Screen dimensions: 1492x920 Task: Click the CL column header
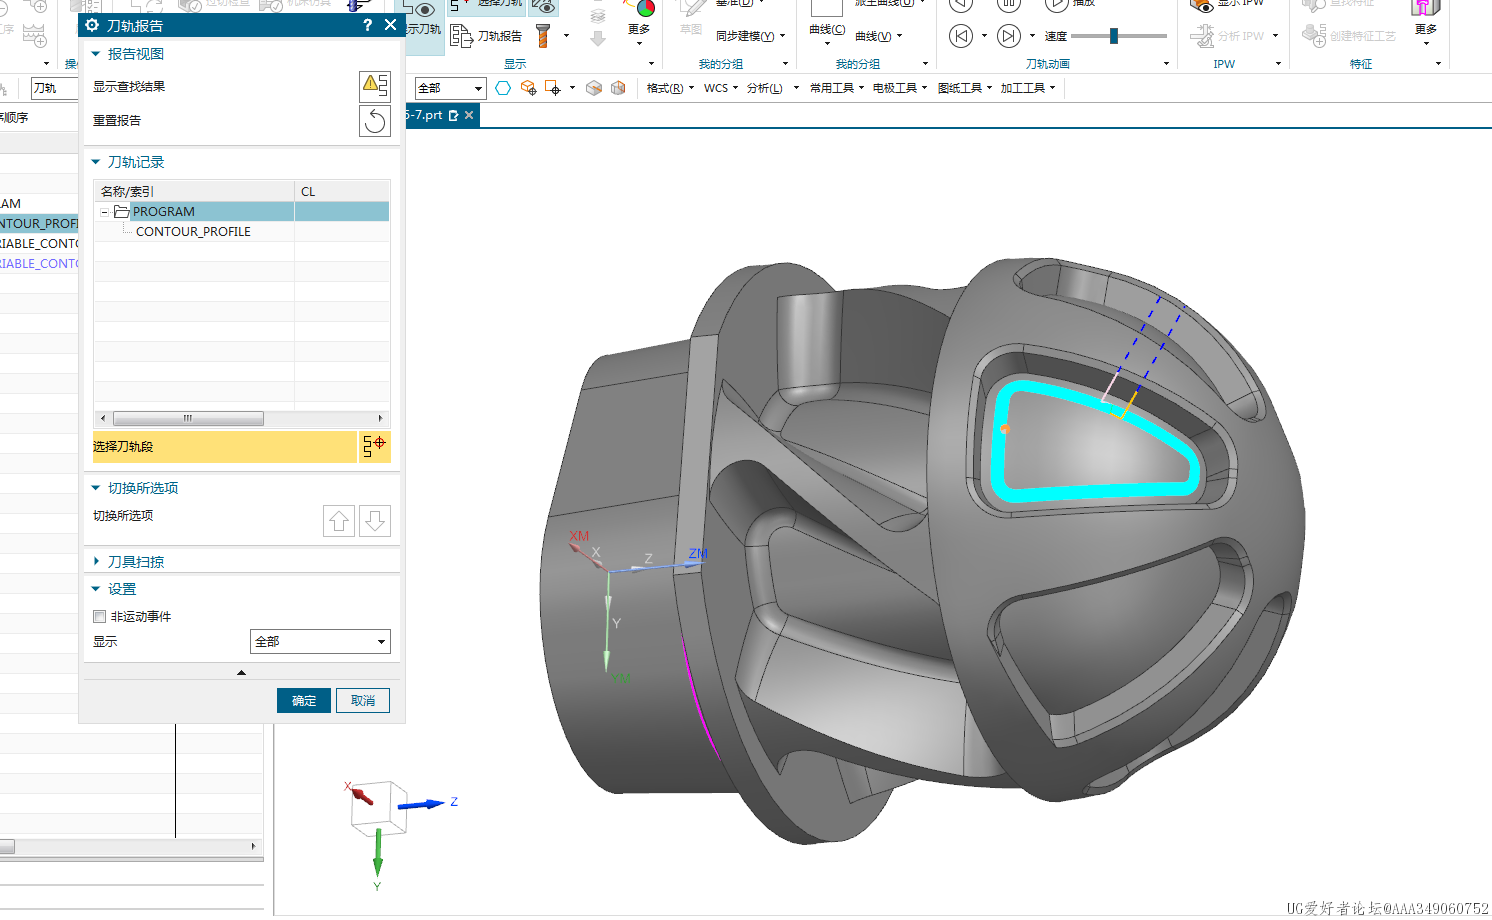coord(342,191)
